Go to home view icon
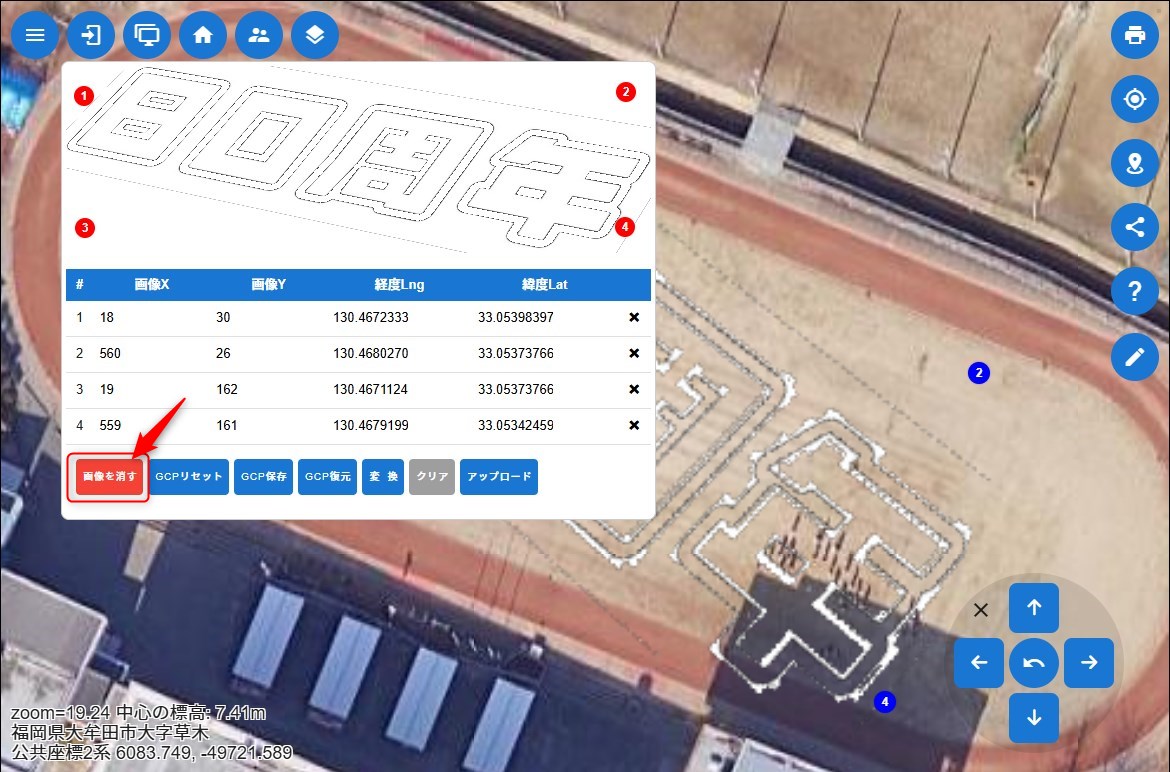Image resolution: width=1170 pixels, height=772 pixels. (203, 35)
